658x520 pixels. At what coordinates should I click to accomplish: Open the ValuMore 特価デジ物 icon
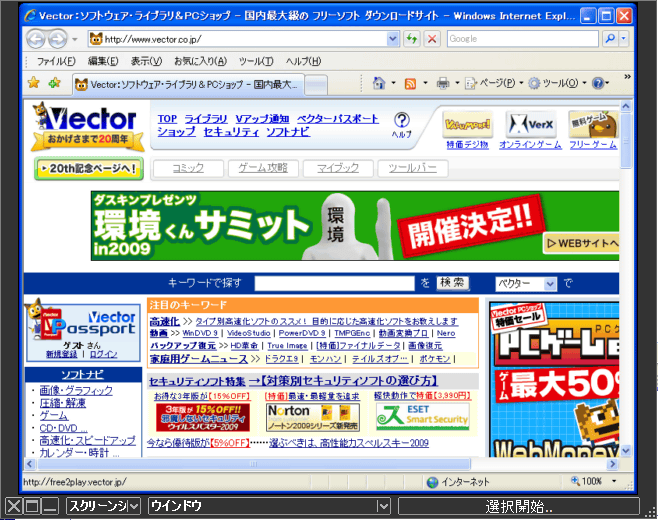[467, 124]
